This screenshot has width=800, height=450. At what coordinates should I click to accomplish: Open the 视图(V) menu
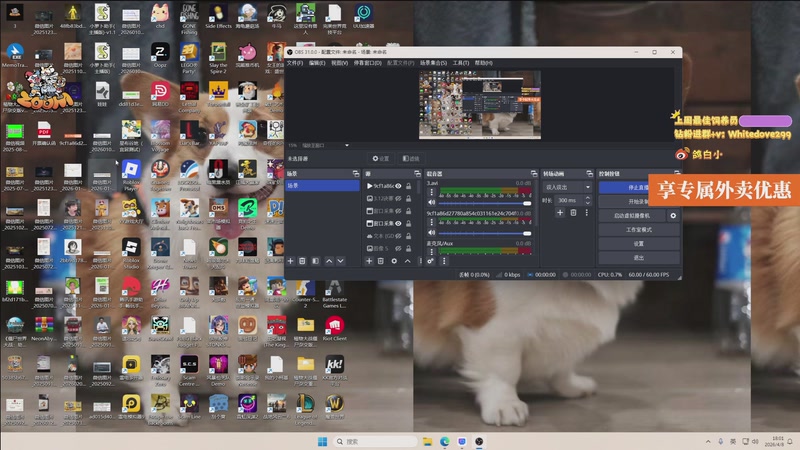[x=339, y=63]
